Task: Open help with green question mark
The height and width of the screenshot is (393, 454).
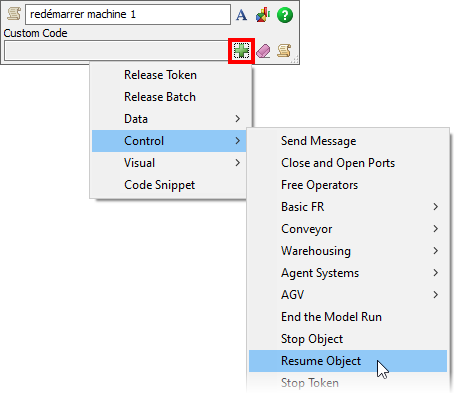Action: click(285, 15)
